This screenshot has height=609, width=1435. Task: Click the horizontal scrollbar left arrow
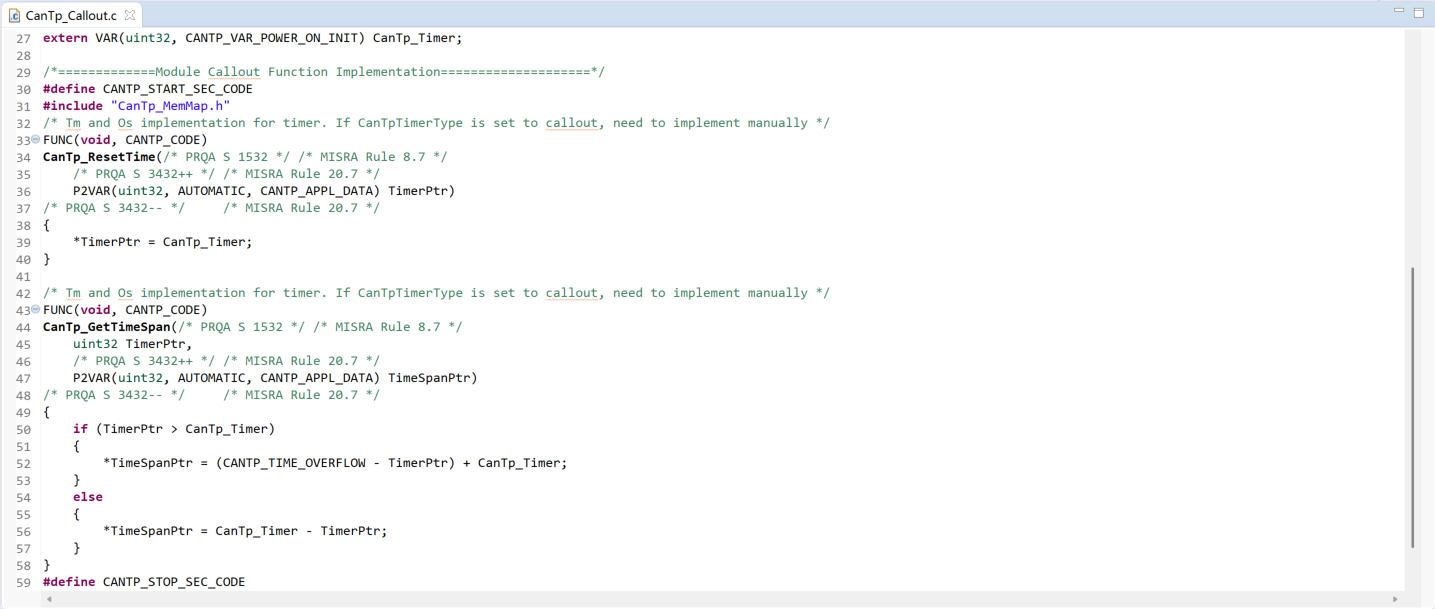pos(48,600)
